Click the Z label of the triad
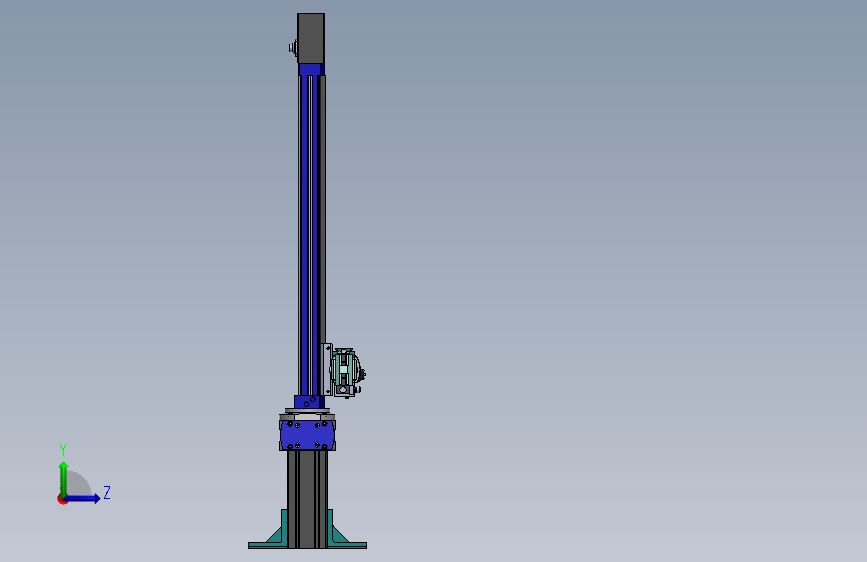Viewport: 867px width, 562px height. [107, 492]
